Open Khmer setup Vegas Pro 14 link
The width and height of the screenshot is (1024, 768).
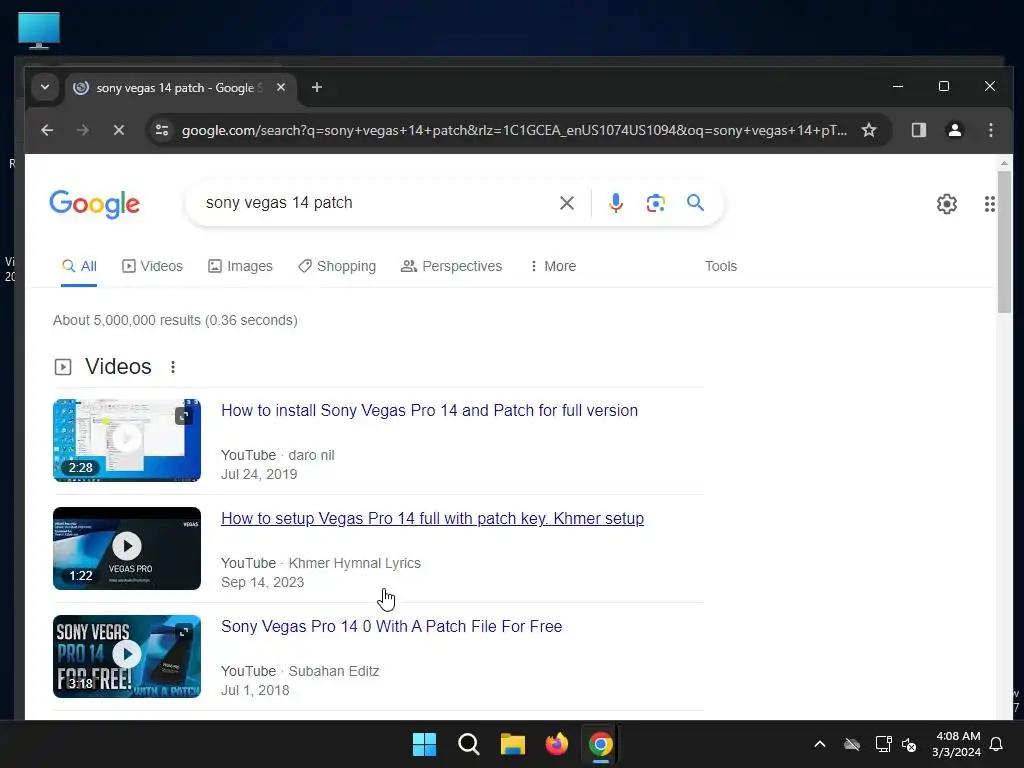(432, 519)
